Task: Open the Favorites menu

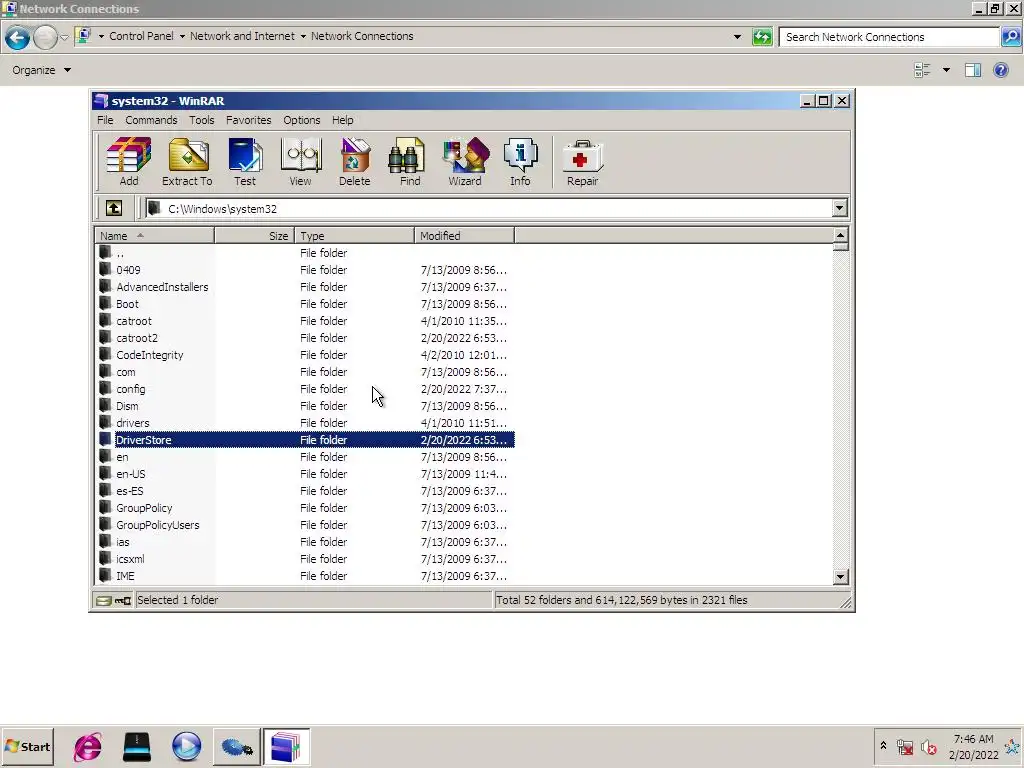Action: [x=249, y=120]
